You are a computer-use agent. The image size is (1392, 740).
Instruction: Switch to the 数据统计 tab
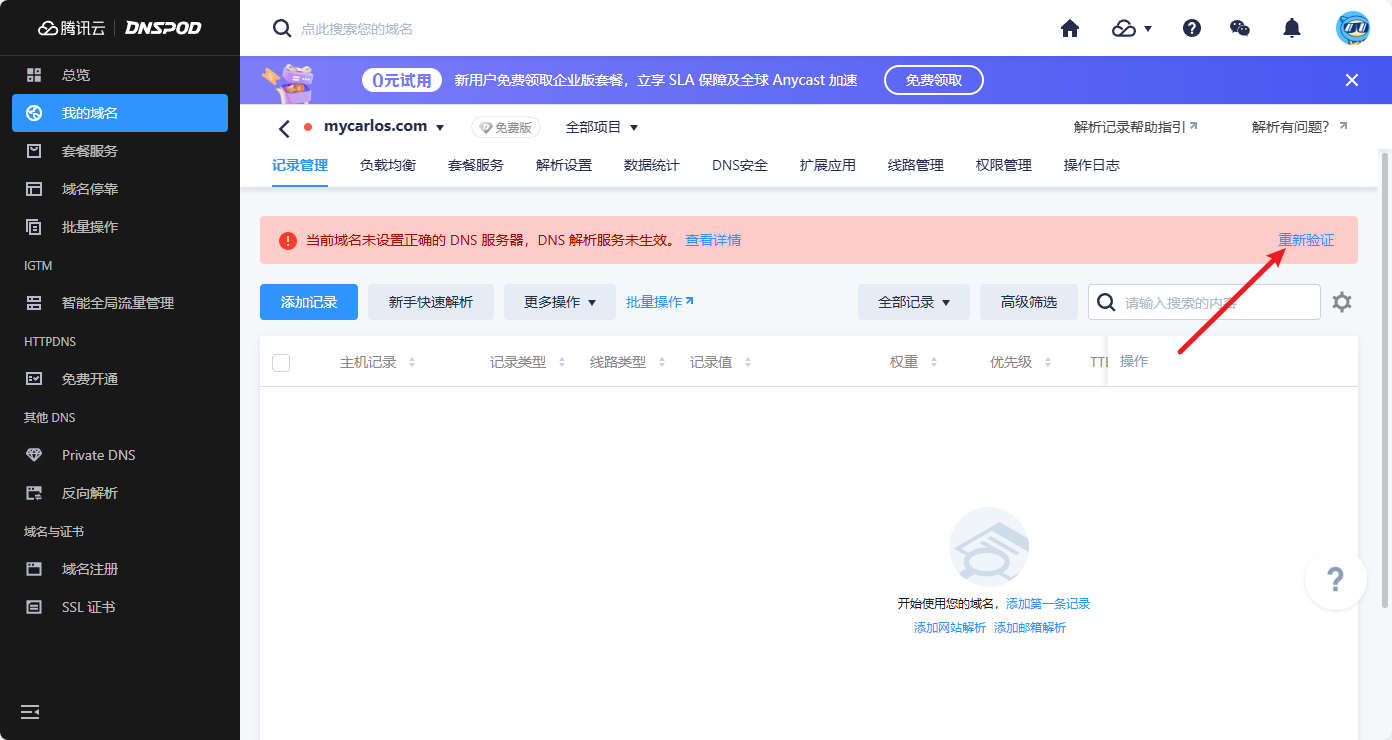point(652,165)
